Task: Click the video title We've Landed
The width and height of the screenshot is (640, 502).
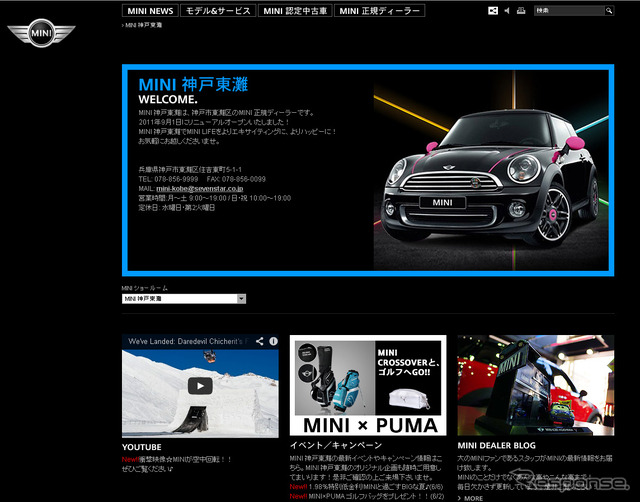Action: [188, 341]
